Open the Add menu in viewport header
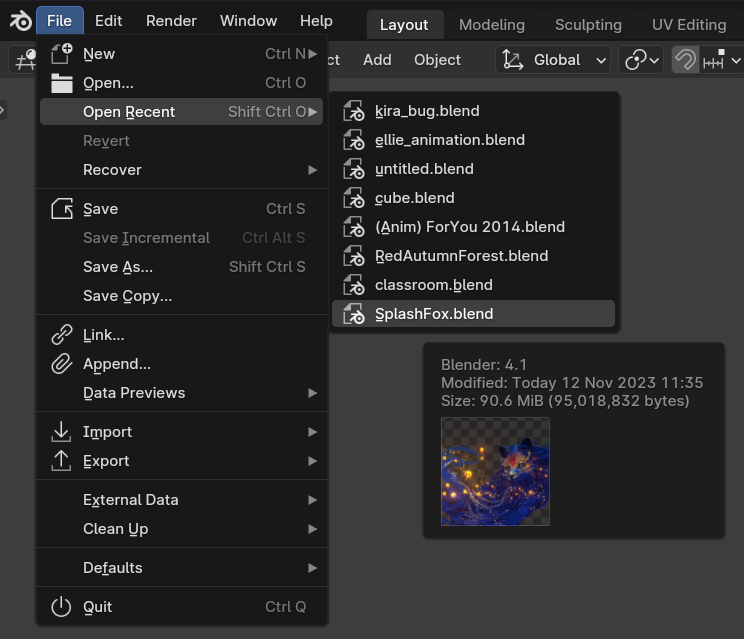This screenshot has height=639, width=744. click(377, 60)
